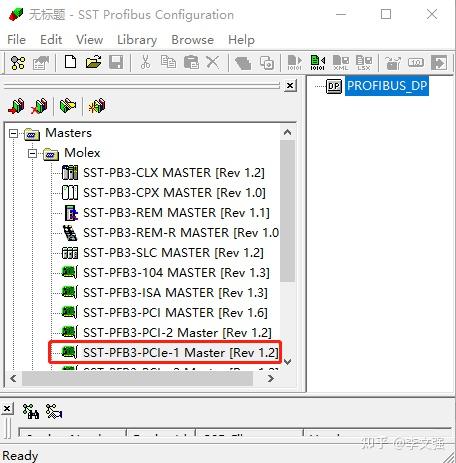Create a new configuration file
The width and height of the screenshot is (456, 463).
tap(70, 62)
